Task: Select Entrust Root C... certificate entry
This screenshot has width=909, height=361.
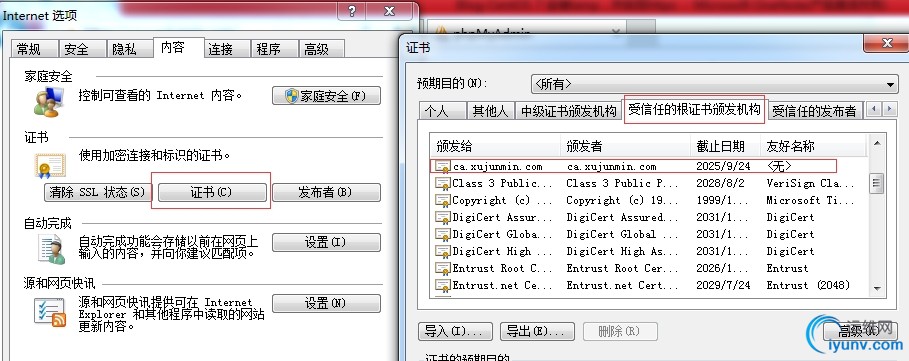Action: point(503,268)
